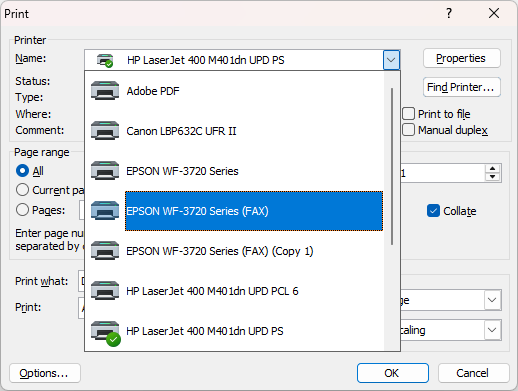Choose the Pages radio button
This screenshot has width=518, height=391.
coord(22,210)
